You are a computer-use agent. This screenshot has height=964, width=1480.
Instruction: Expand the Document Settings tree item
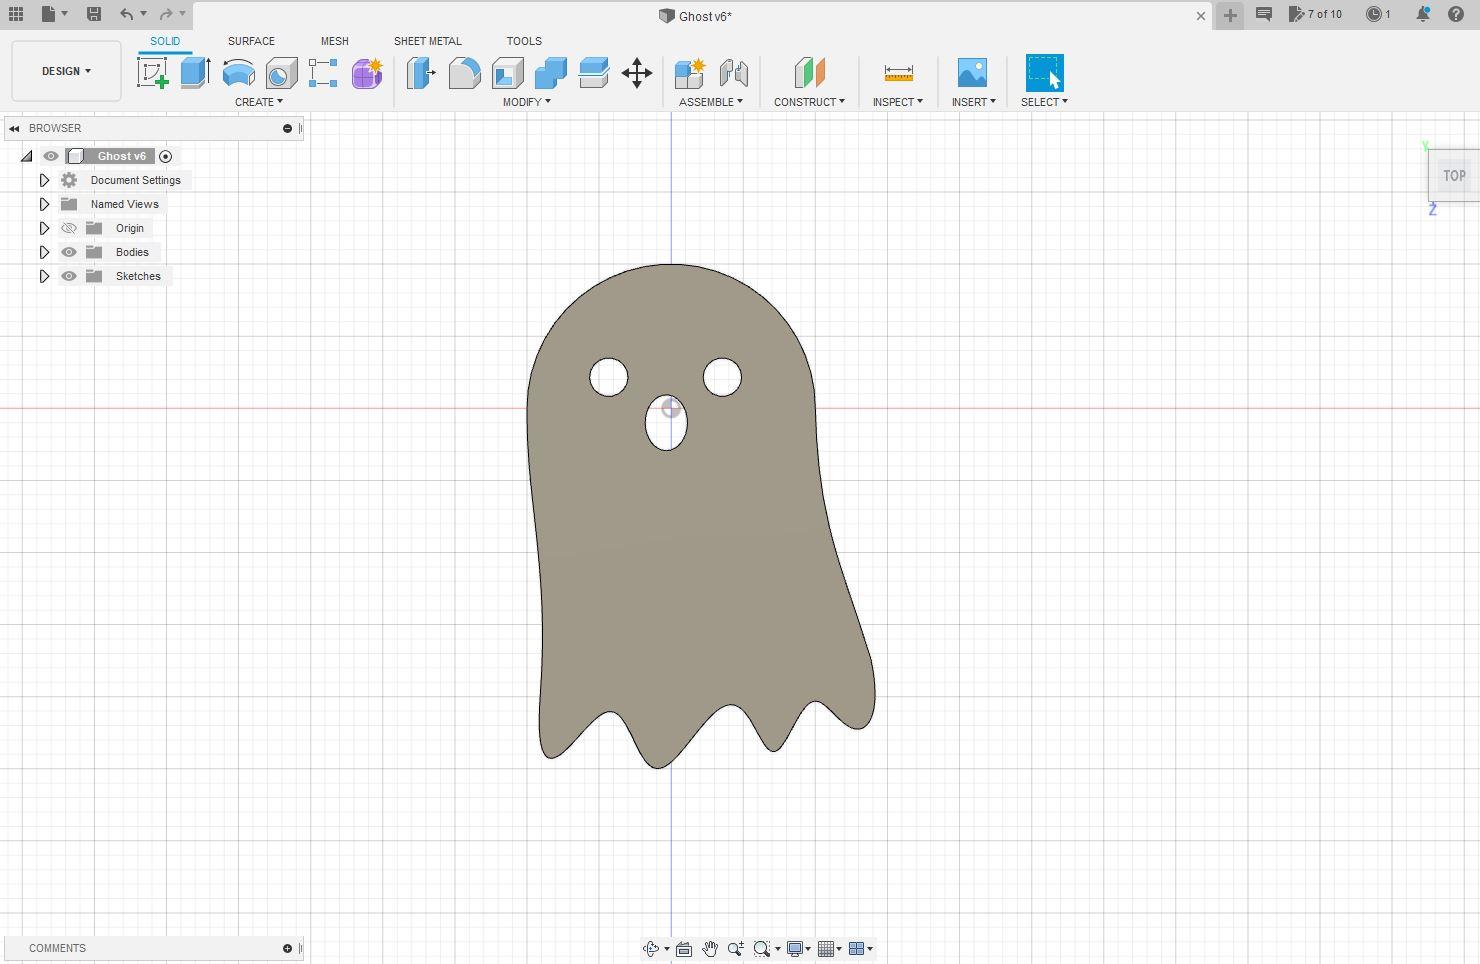(44, 180)
